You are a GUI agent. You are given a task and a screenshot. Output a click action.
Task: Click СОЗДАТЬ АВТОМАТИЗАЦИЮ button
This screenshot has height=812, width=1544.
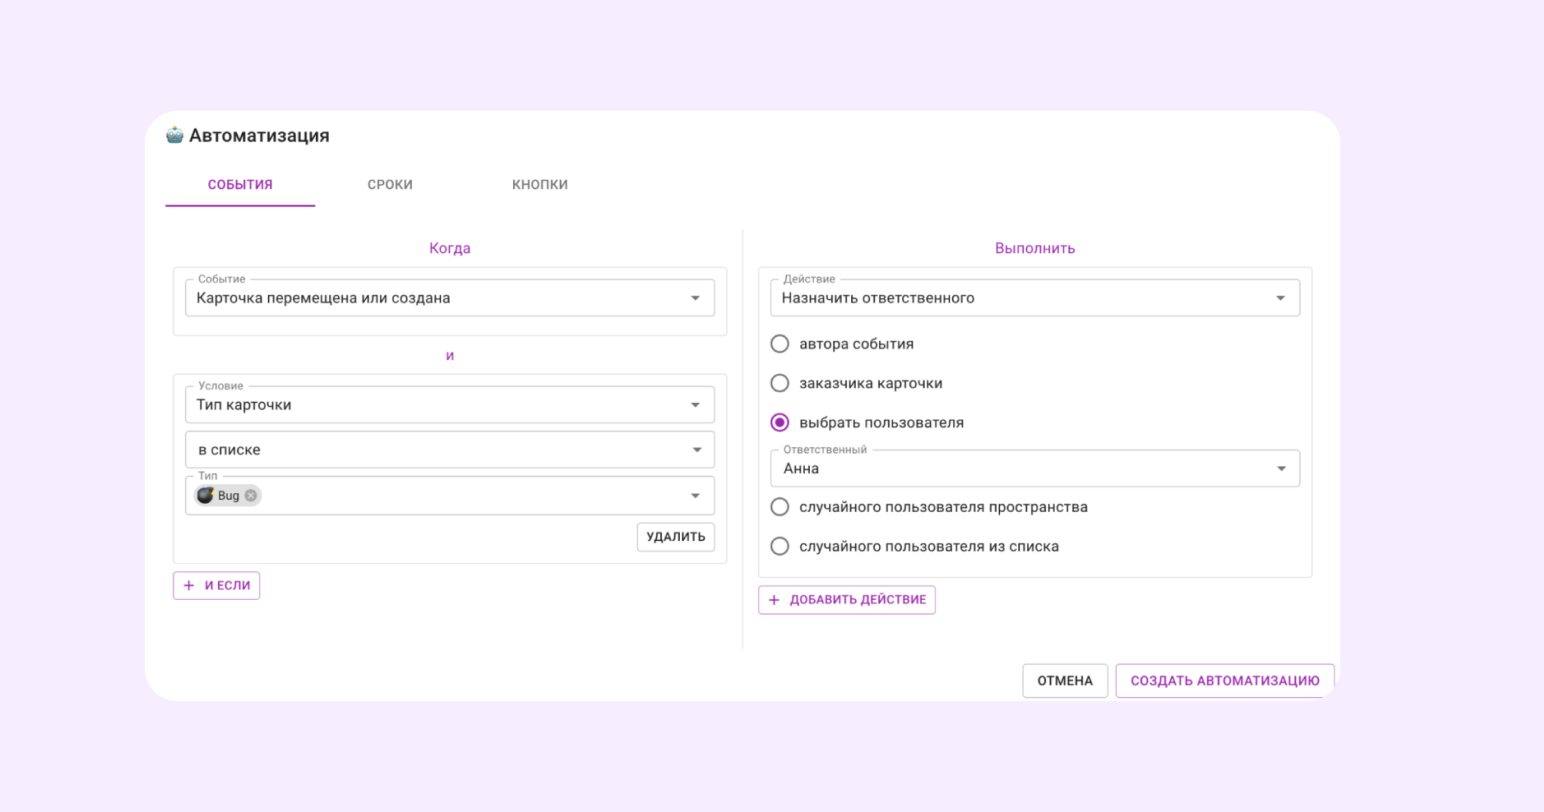1225,681
